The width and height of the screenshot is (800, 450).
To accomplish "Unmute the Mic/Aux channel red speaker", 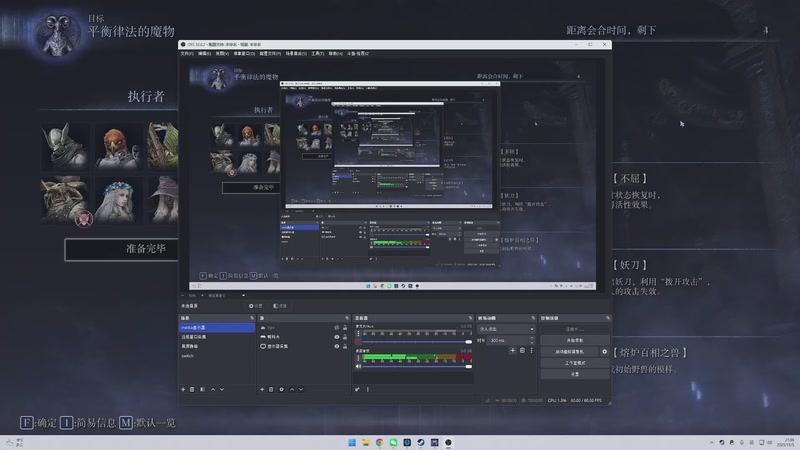I will coord(358,342).
